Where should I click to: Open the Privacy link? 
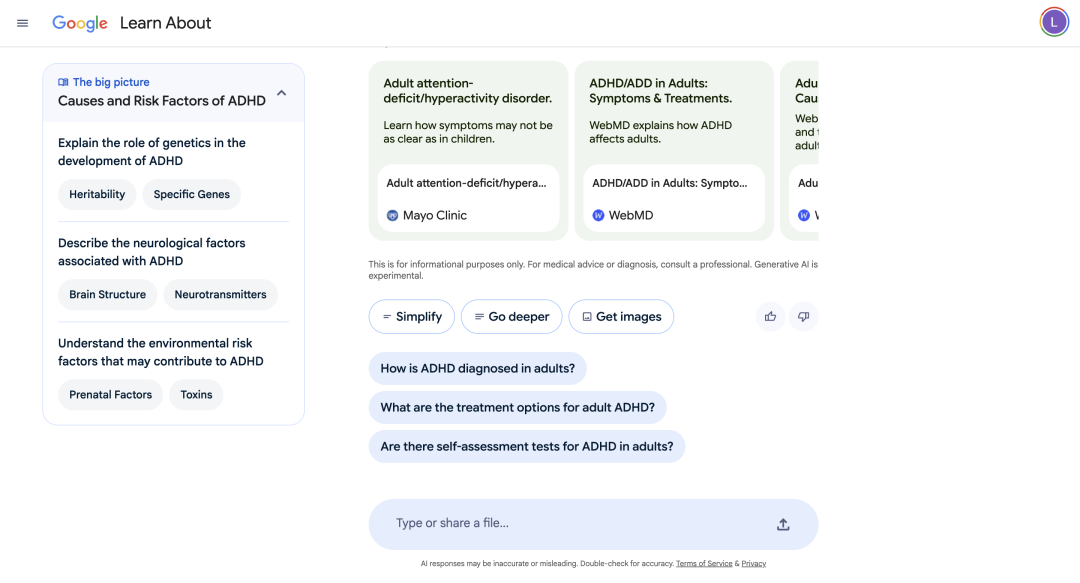pyautogui.click(x=753, y=564)
